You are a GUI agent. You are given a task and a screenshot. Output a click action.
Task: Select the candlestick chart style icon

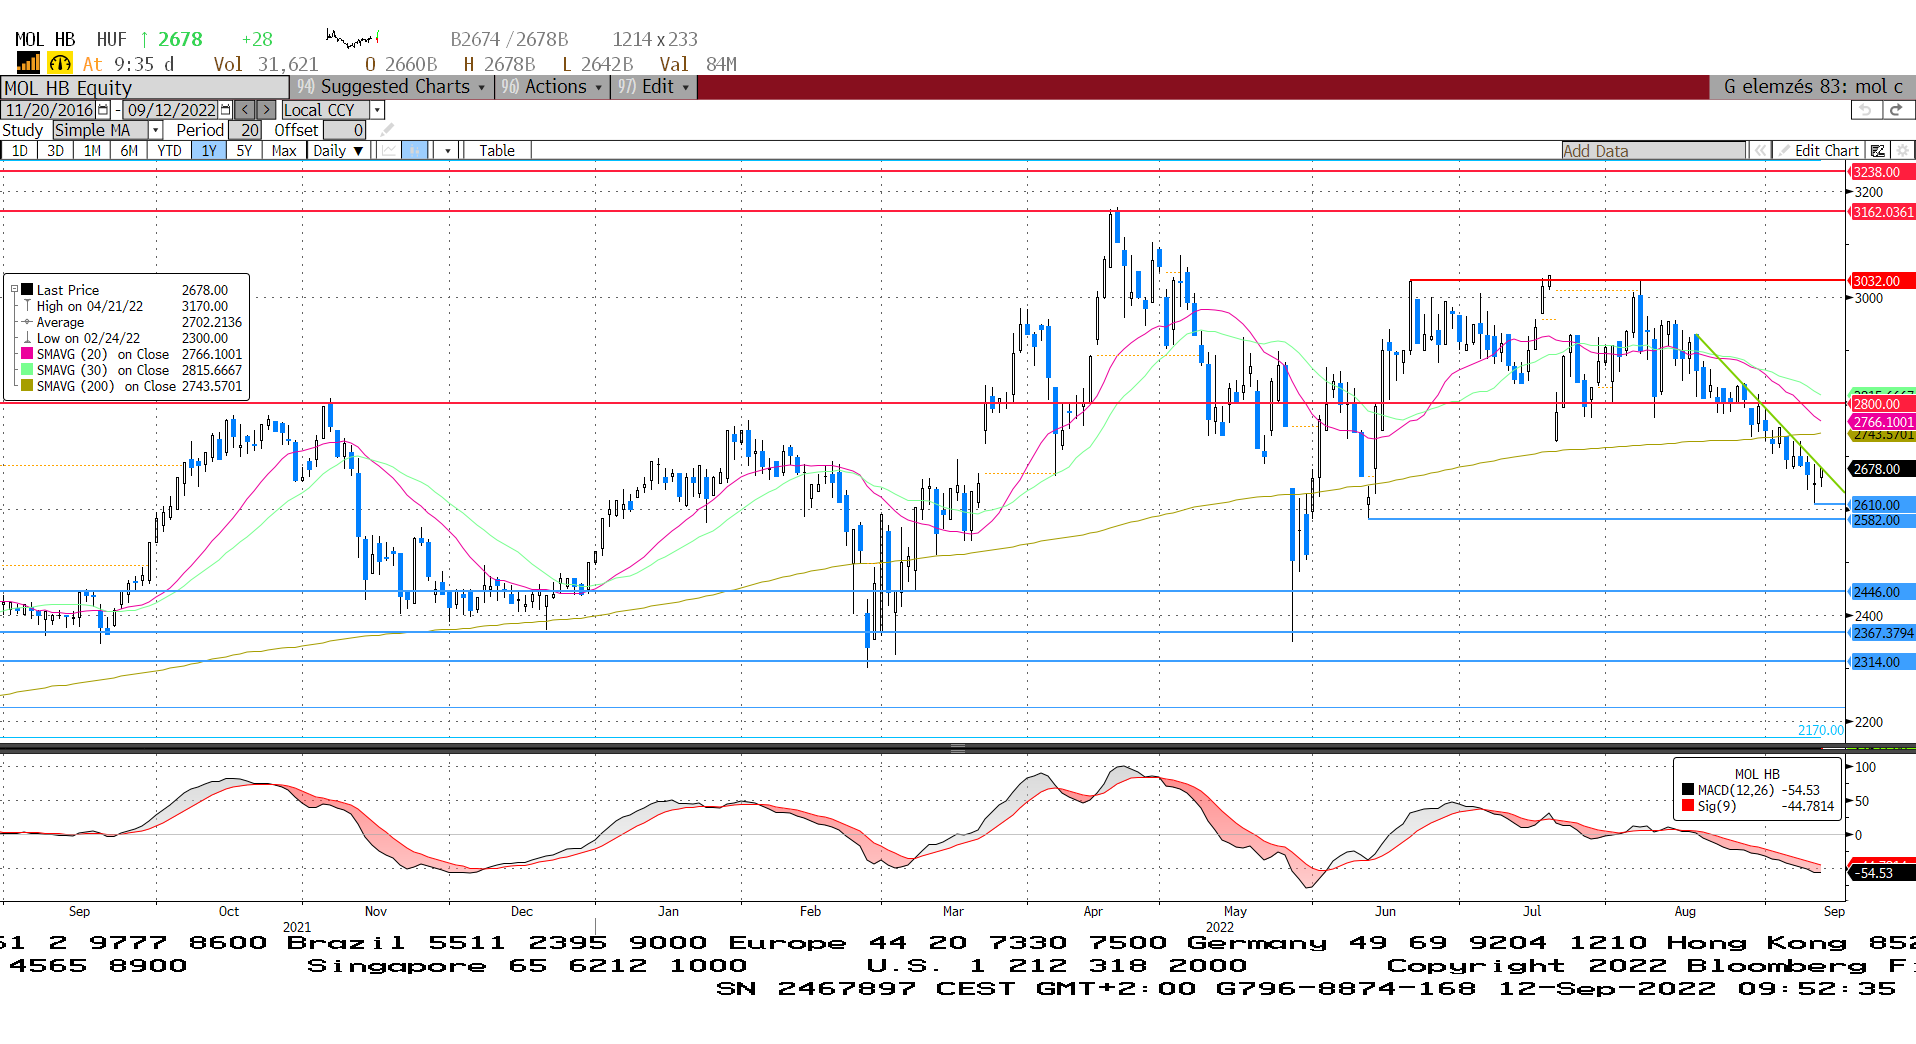(415, 151)
